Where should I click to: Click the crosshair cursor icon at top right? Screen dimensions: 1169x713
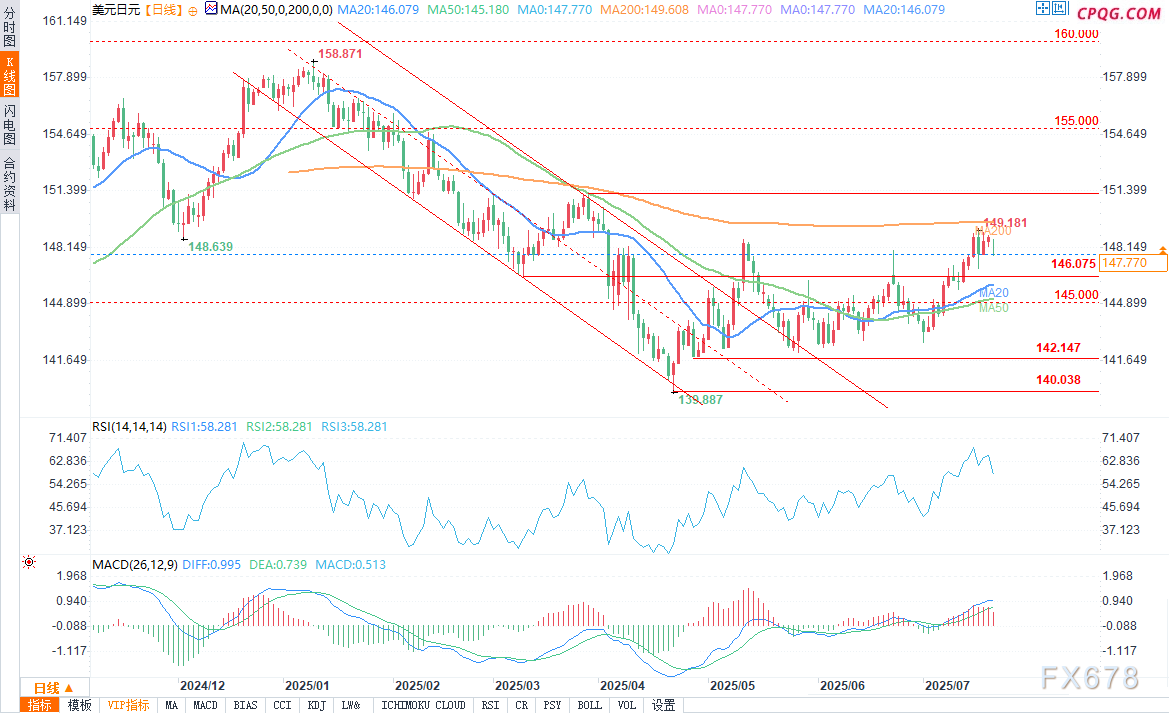[1045, 10]
